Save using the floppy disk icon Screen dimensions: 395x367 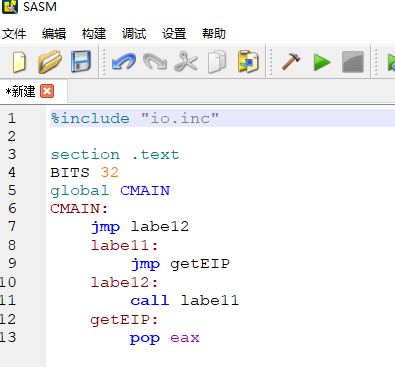tap(81, 62)
